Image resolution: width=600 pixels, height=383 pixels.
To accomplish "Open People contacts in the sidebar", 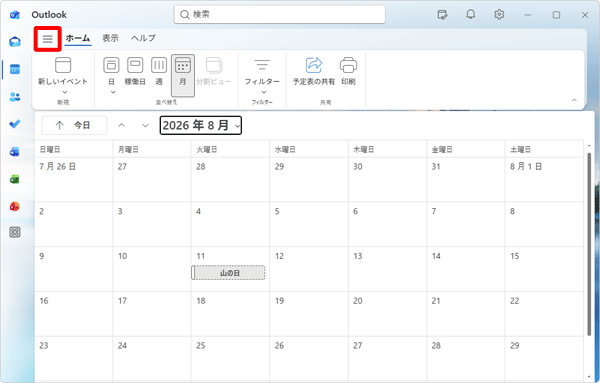I will [x=15, y=97].
